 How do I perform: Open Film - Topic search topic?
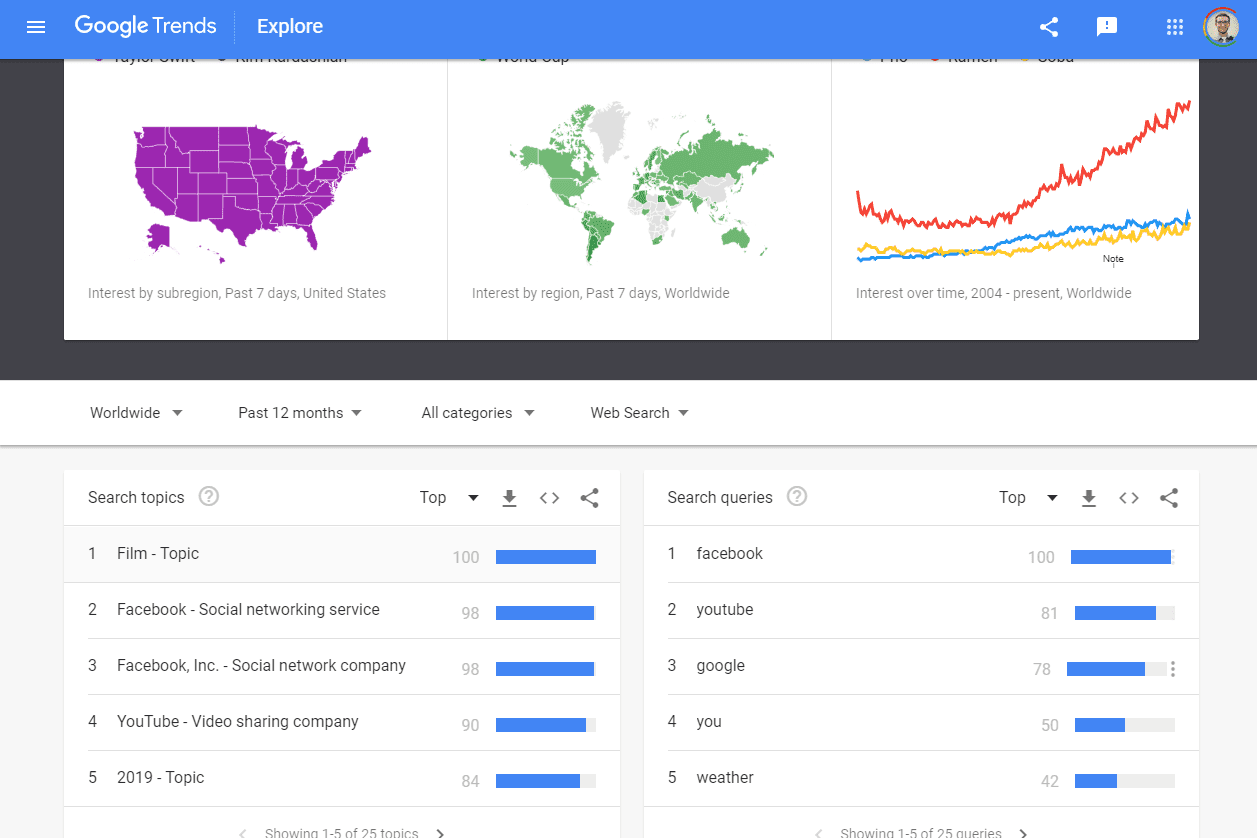[x=158, y=554]
